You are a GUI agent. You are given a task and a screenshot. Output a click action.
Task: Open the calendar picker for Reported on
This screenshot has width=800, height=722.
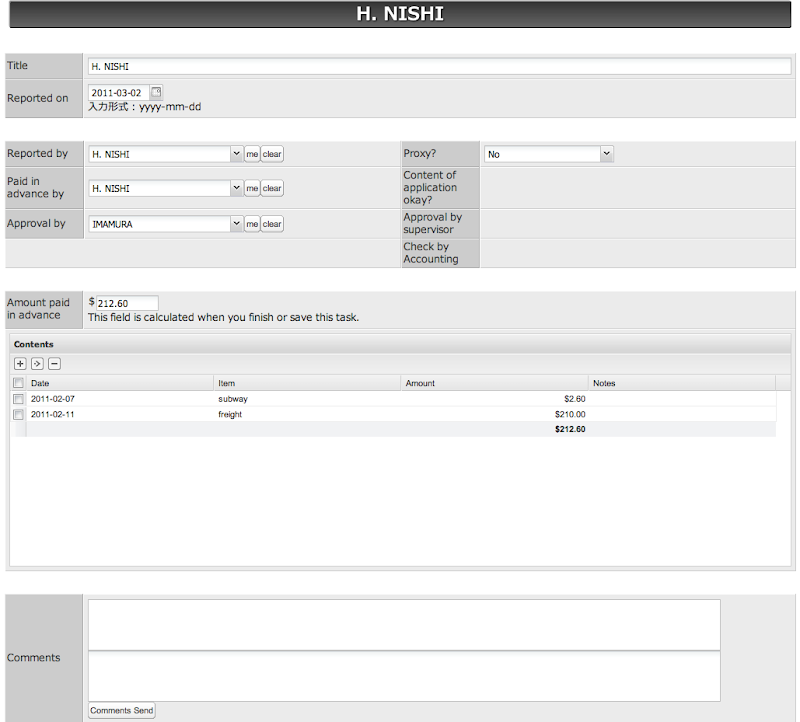pyautogui.click(x=156, y=92)
